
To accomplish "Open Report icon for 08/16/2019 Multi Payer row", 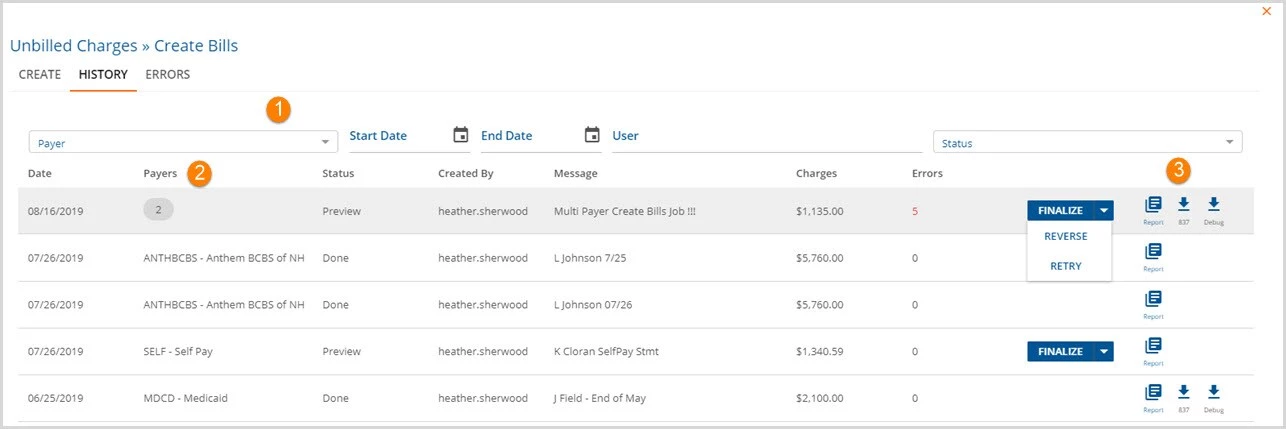I will pos(1153,205).
